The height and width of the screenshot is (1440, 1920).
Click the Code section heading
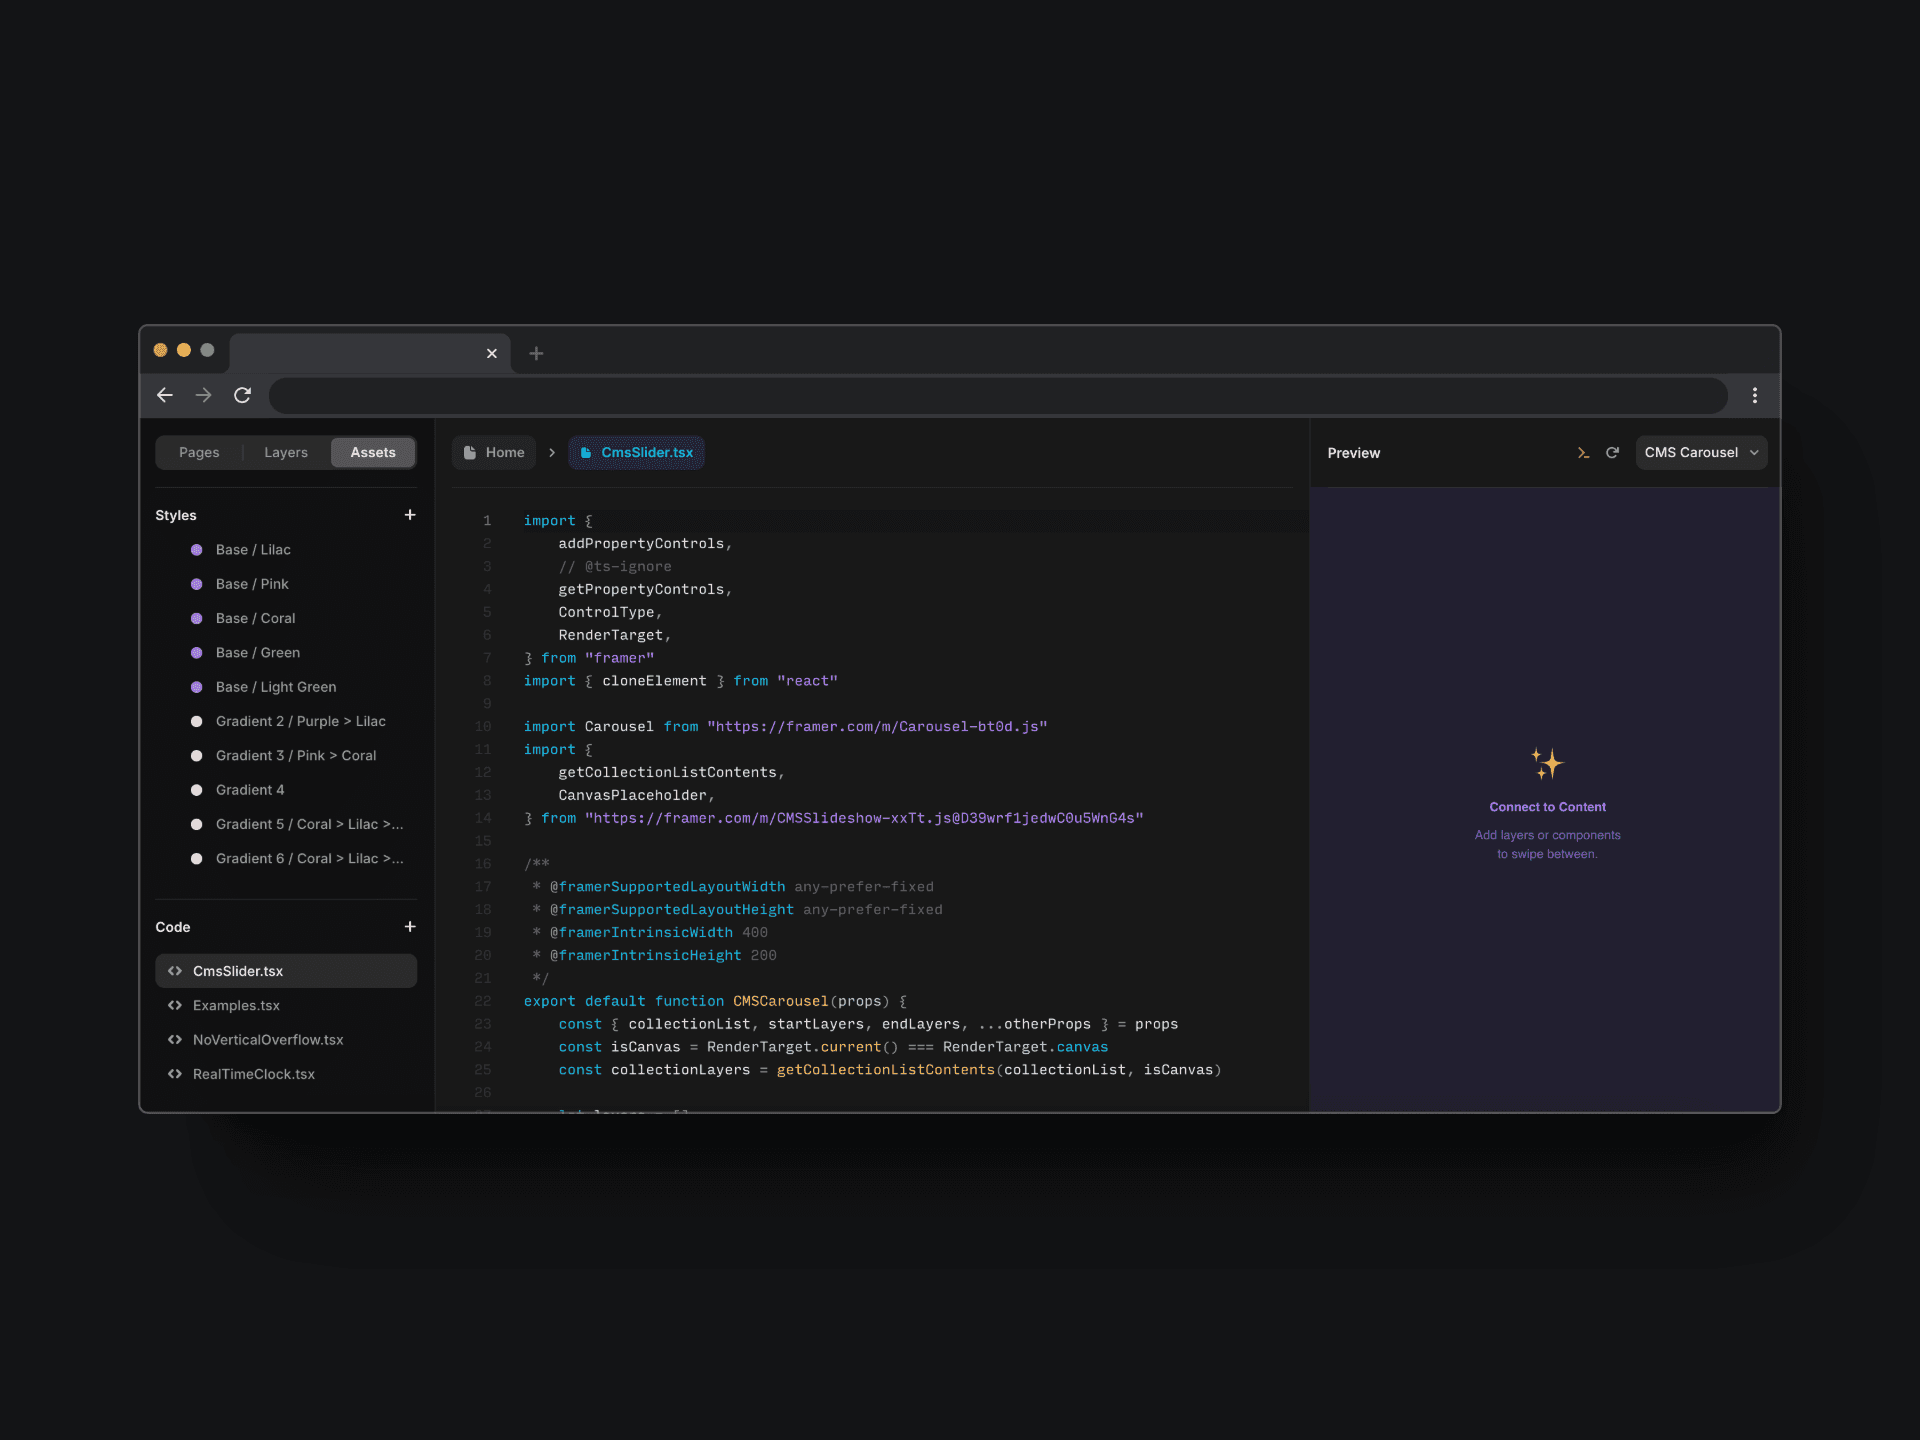173,927
